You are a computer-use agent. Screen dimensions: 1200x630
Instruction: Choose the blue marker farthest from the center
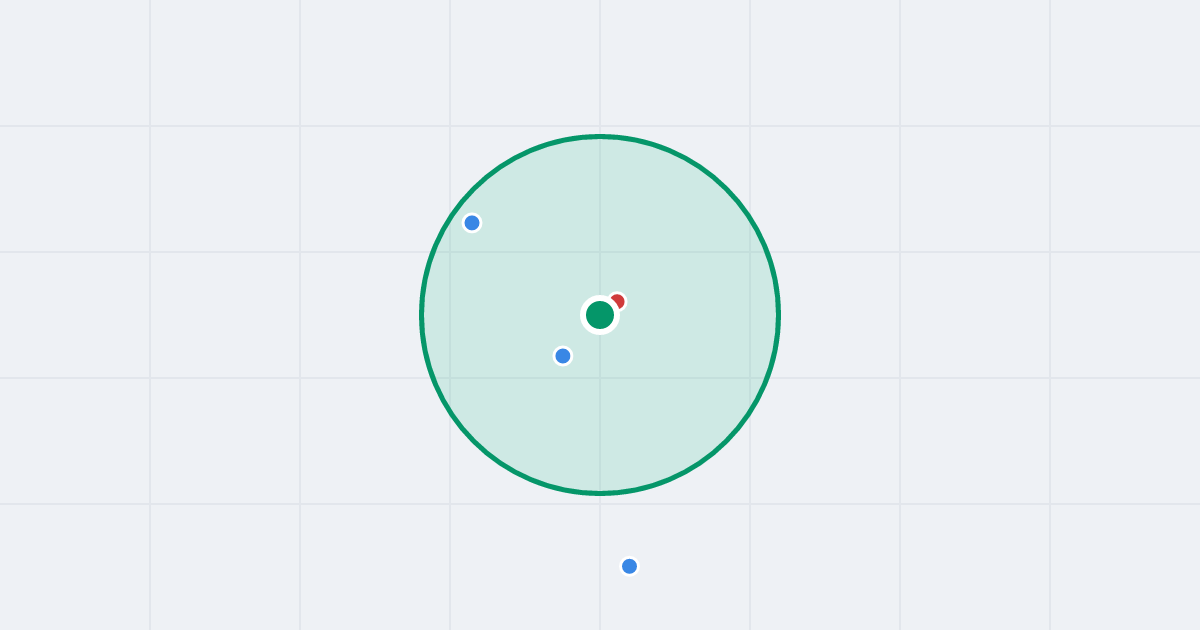coord(629,566)
